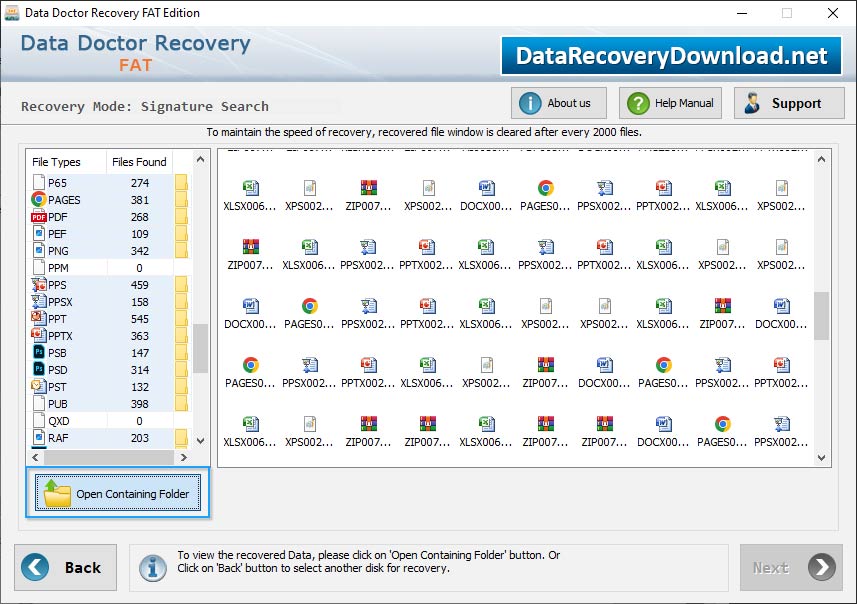Click the Chrome icon beside PAGES file type
857x604 pixels.
(39, 200)
